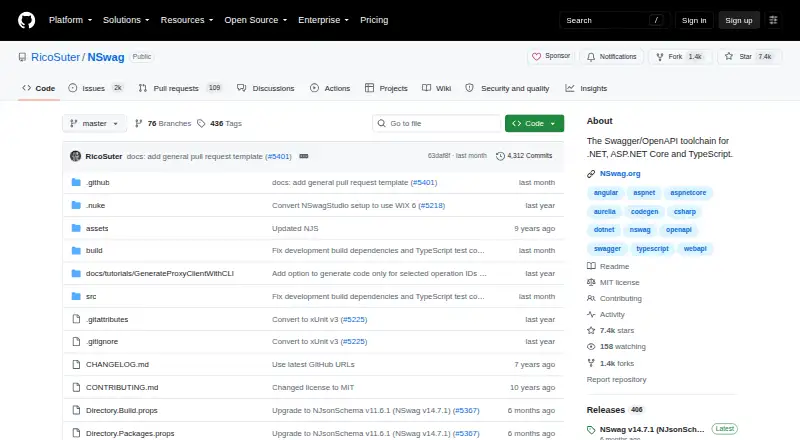The image size is (800, 440).
Task: Fork the repository
Action: (679, 56)
